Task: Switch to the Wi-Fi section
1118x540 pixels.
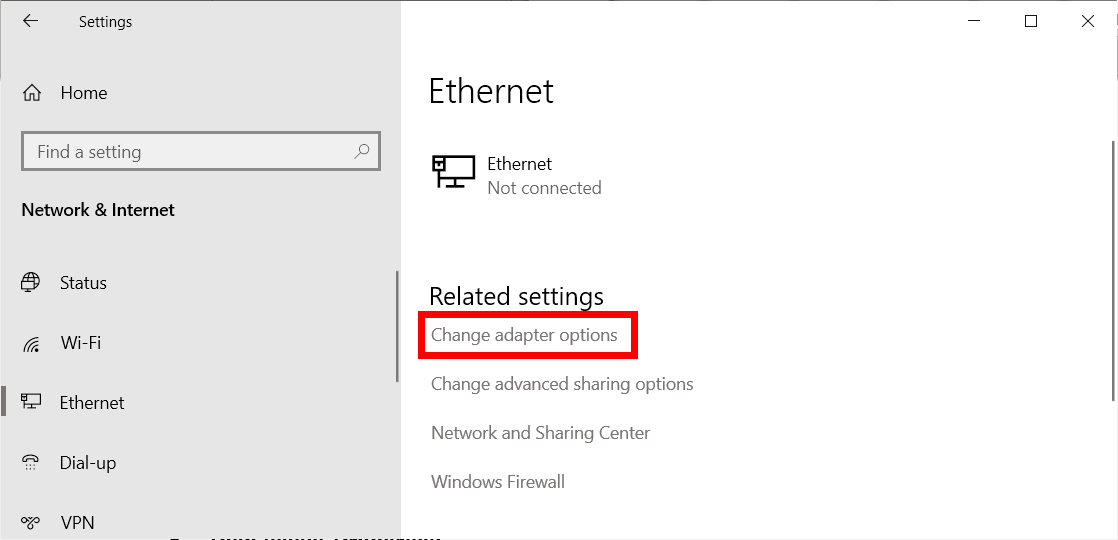Action: (81, 343)
